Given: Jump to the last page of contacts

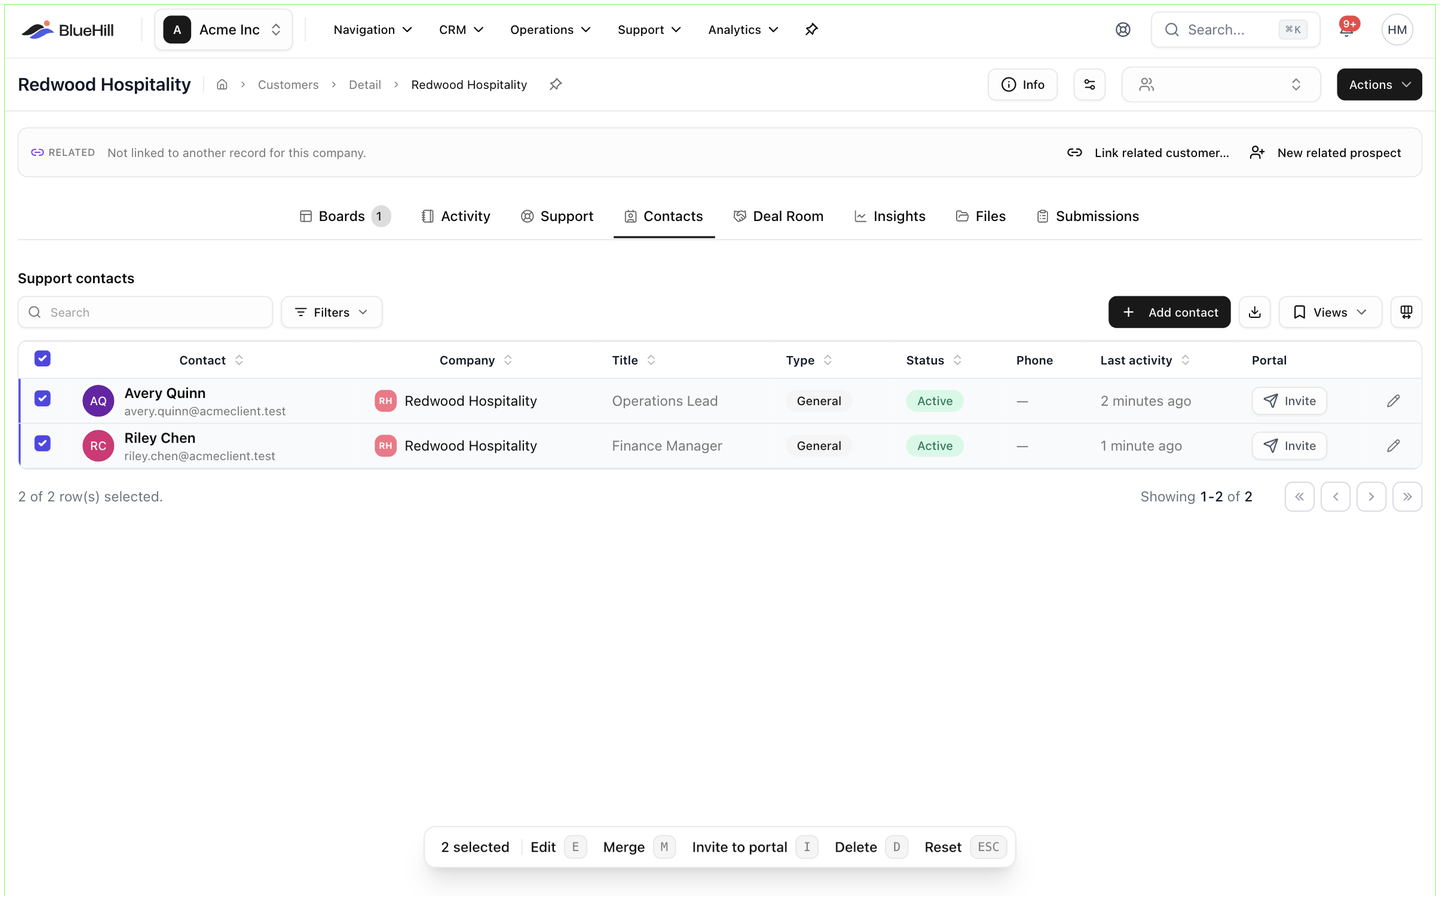Looking at the screenshot, I should point(1407,497).
